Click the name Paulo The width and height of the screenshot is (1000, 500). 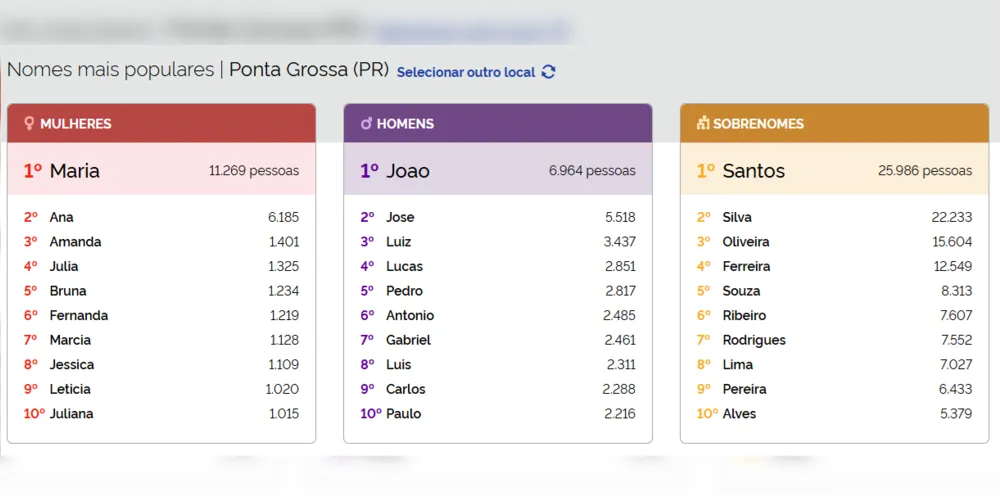(x=404, y=414)
